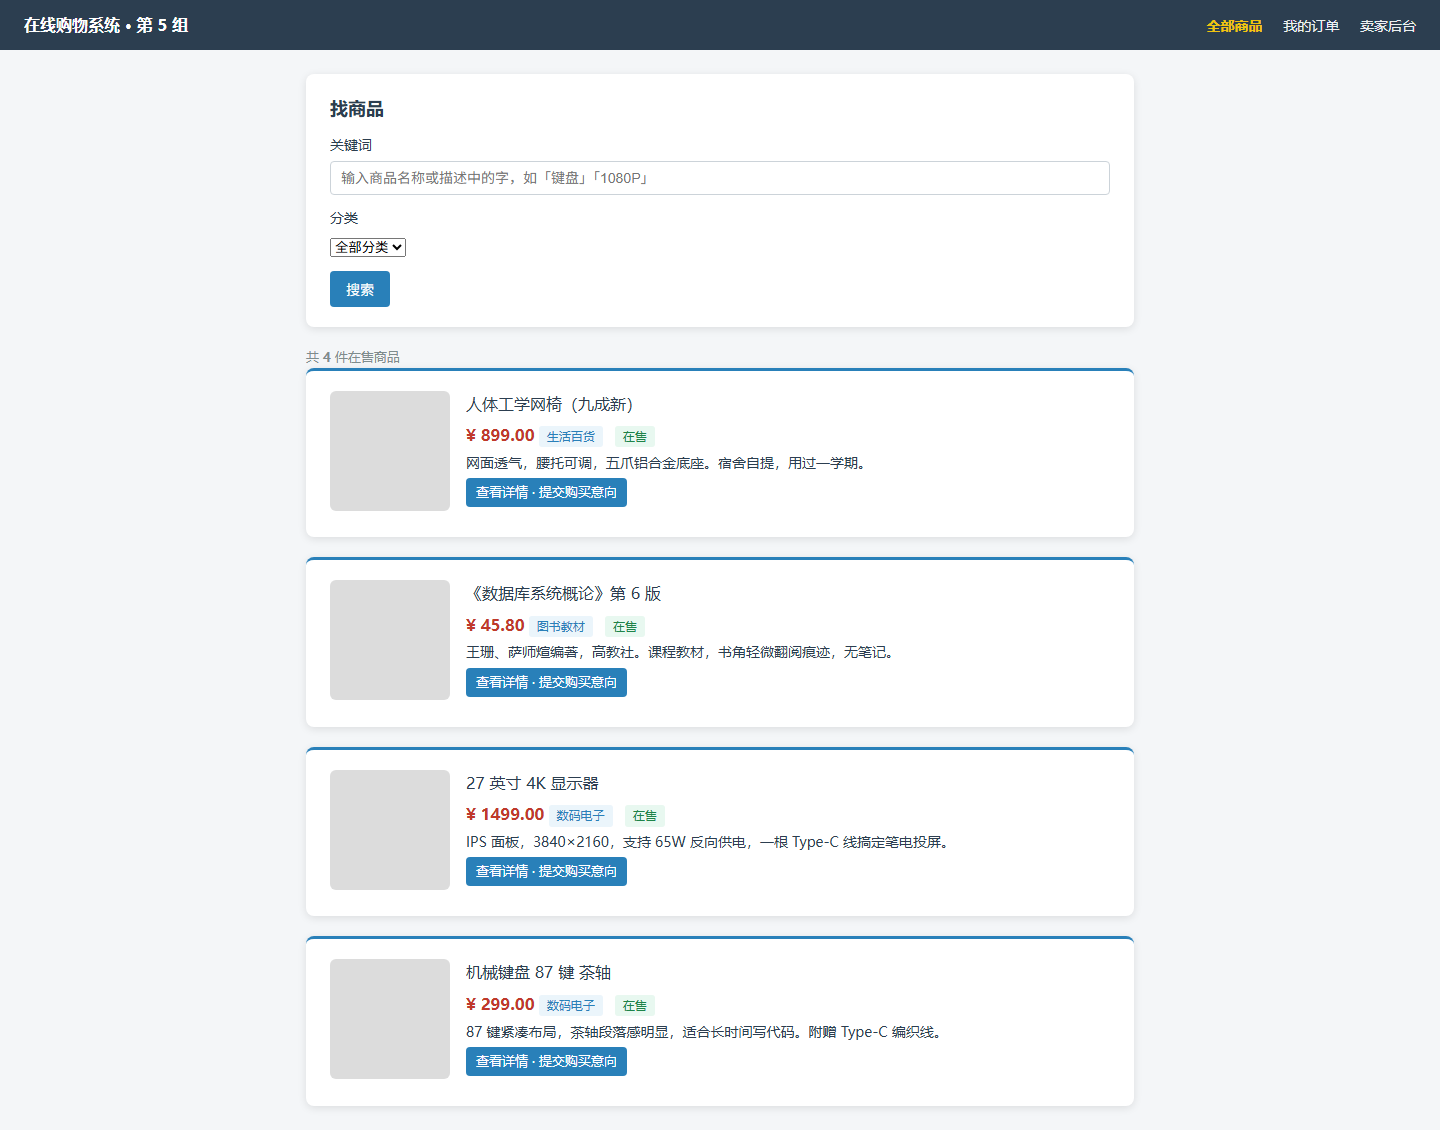Click the description starting with IPS 面板
The height and width of the screenshot is (1130, 1440).
710,842
